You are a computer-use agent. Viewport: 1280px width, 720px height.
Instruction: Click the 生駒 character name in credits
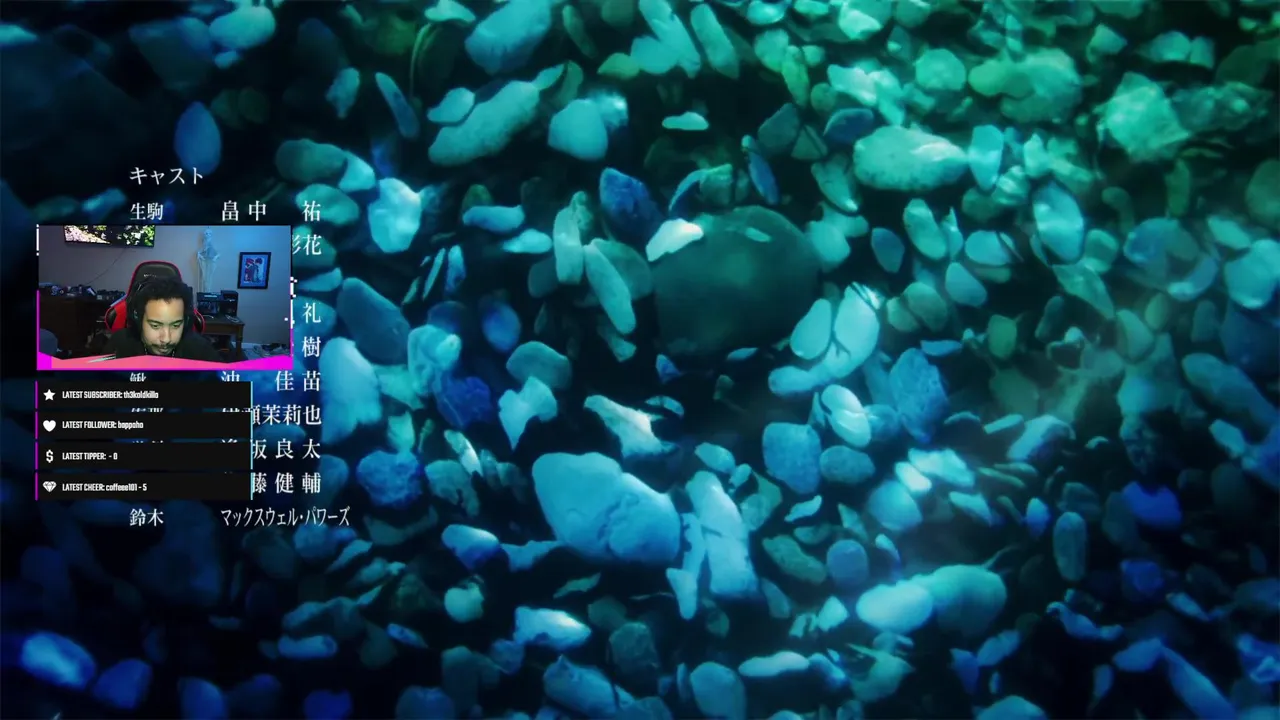pyautogui.click(x=146, y=212)
